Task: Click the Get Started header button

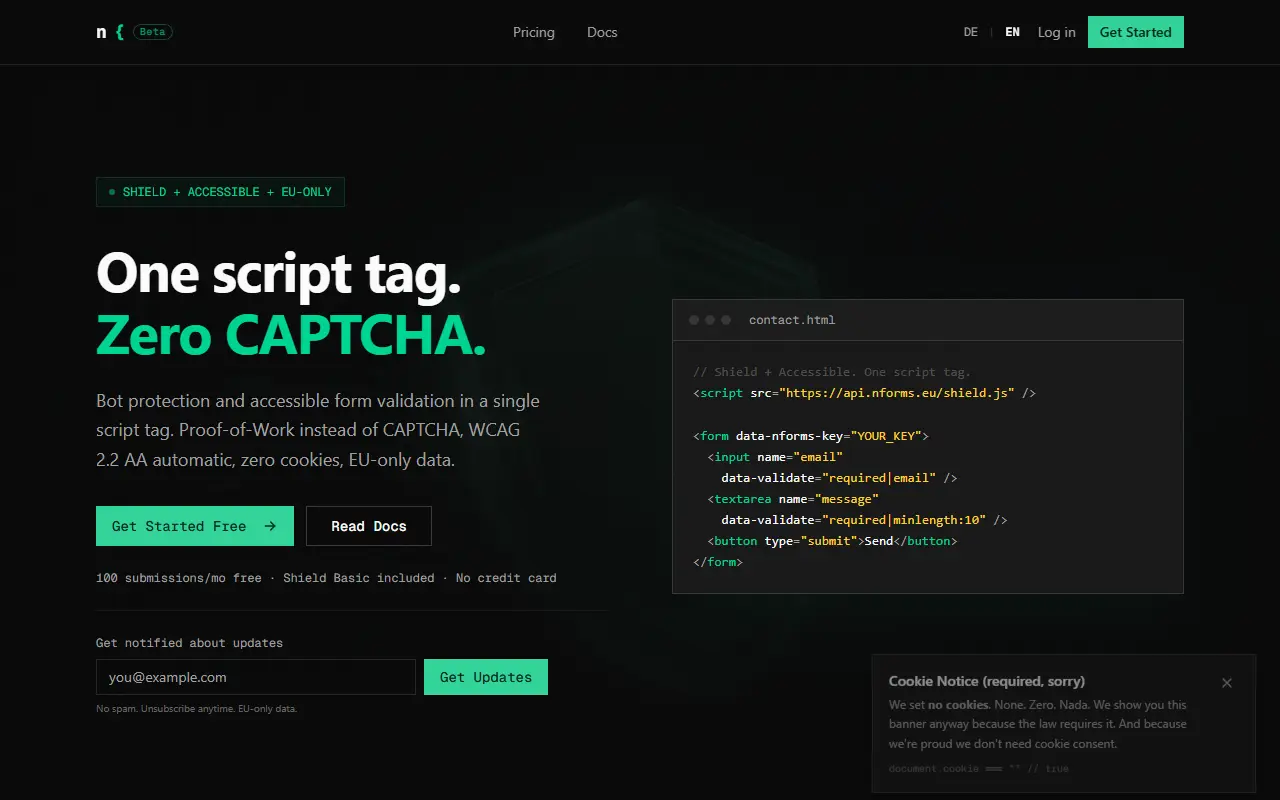Action: [1136, 32]
